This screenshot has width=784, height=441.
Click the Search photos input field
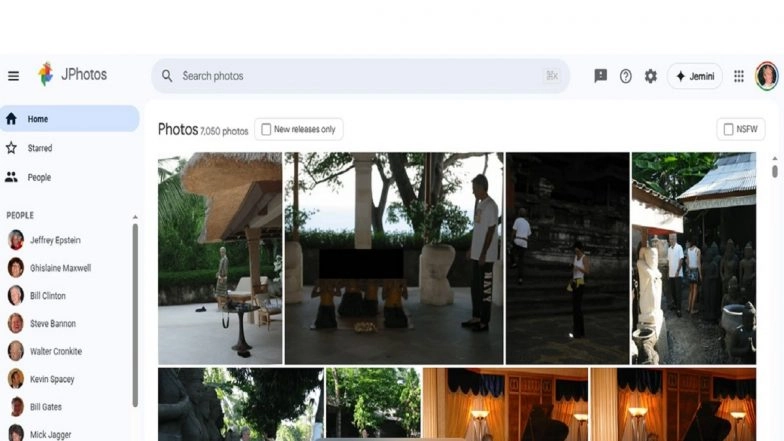360,76
